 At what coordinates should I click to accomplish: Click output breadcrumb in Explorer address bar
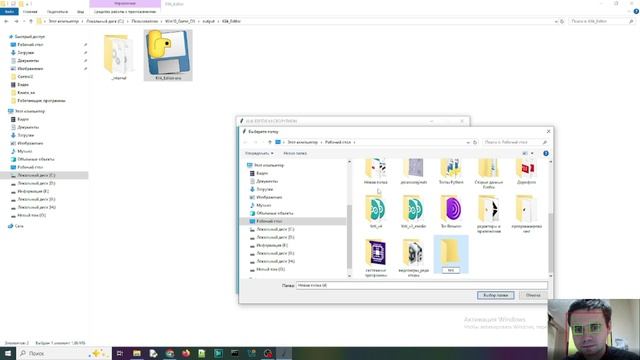coord(209,21)
